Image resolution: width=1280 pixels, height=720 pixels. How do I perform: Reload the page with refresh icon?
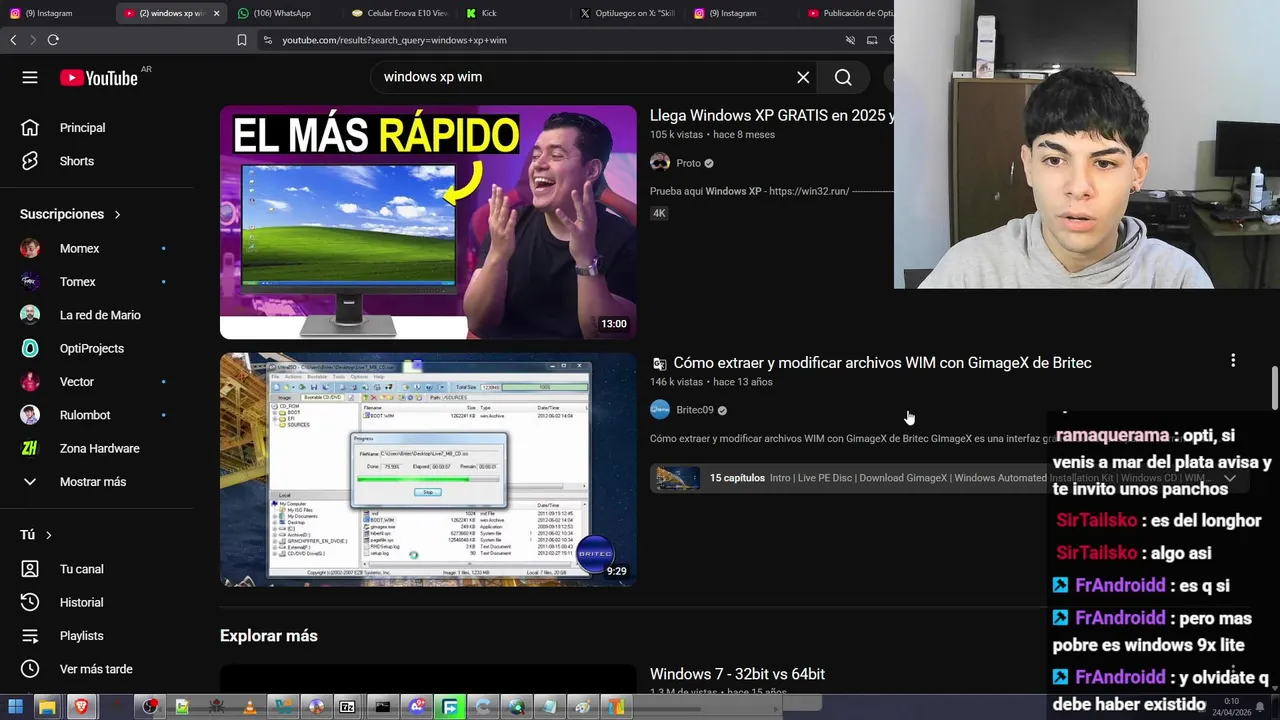pos(53,40)
